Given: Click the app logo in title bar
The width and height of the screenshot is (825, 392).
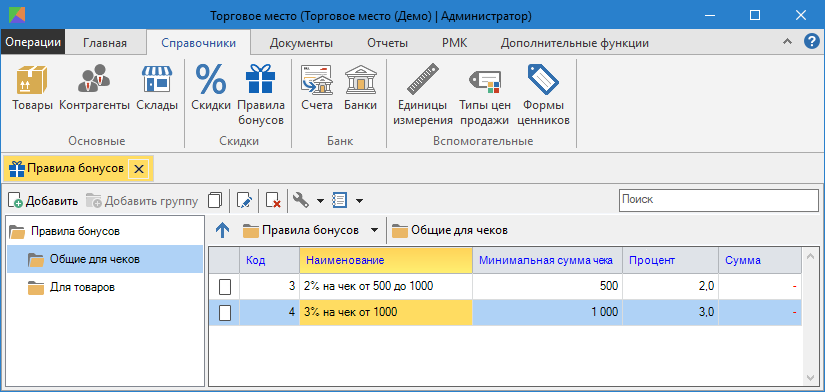Looking at the screenshot, I should (17, 15).
